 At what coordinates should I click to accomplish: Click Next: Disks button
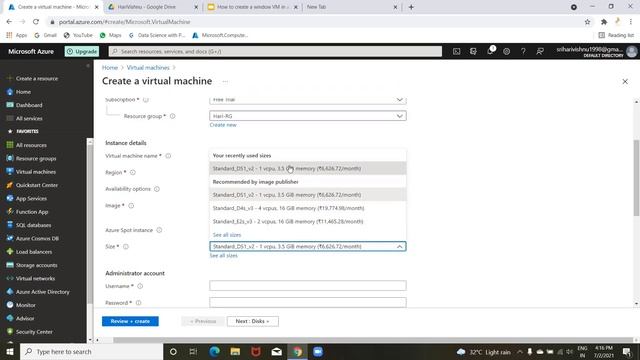253,321
